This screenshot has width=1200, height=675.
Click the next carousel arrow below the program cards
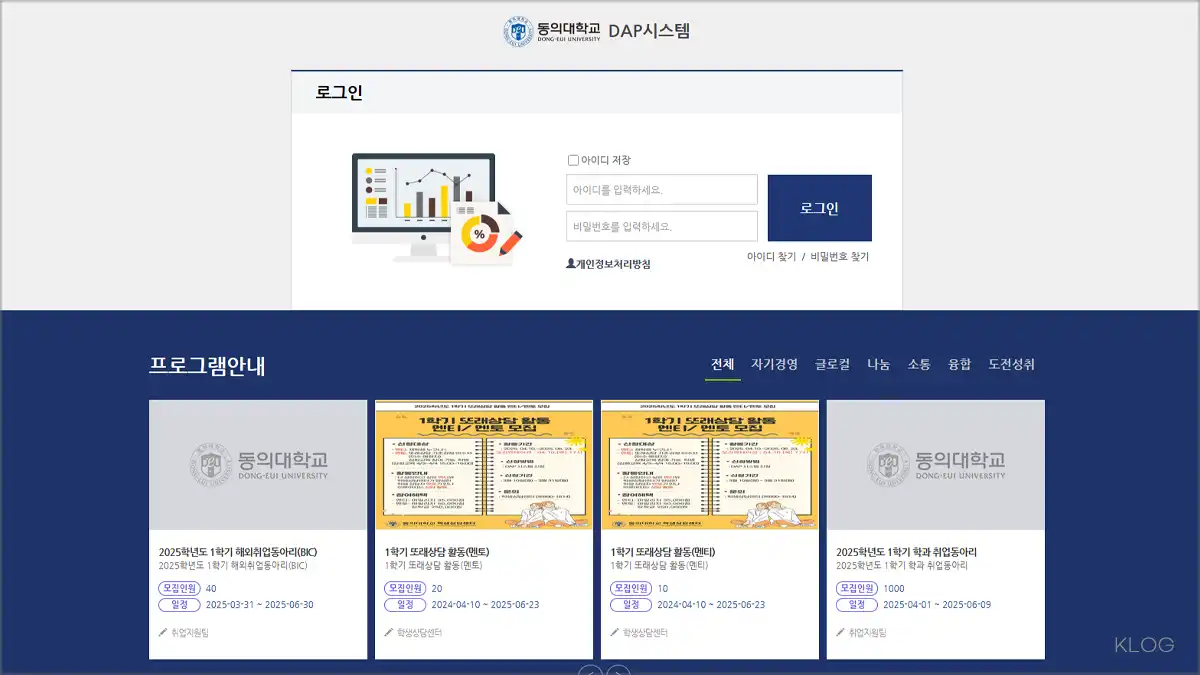click(617, 671)
